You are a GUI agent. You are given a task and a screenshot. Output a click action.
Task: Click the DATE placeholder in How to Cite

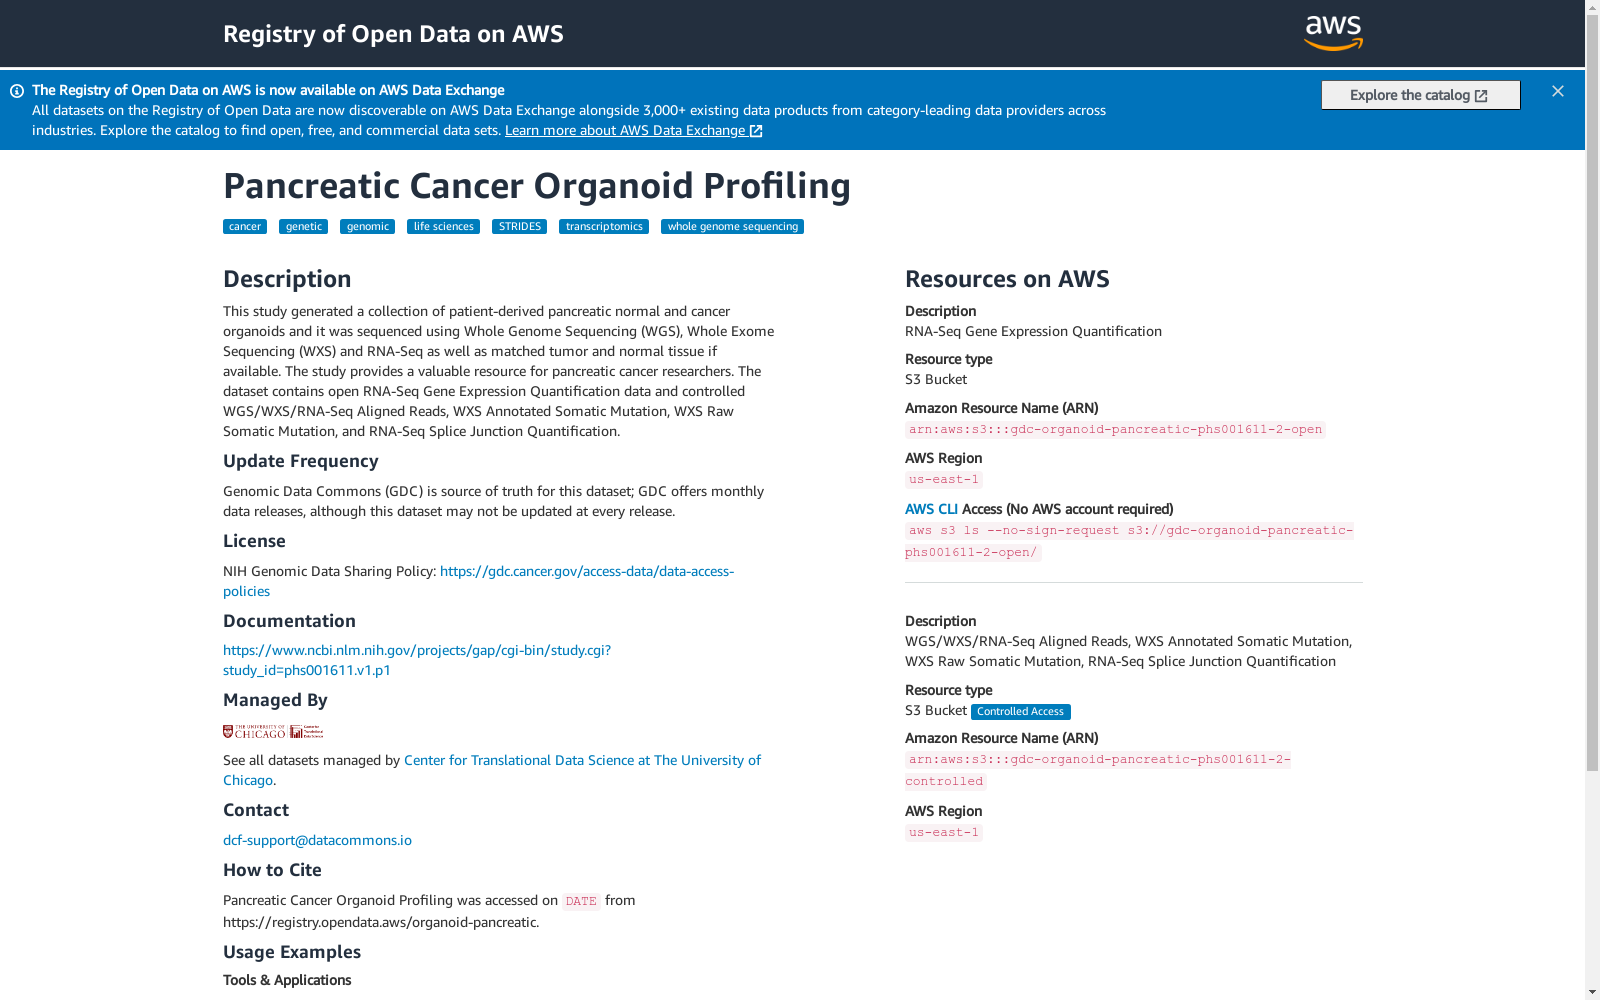581,902
